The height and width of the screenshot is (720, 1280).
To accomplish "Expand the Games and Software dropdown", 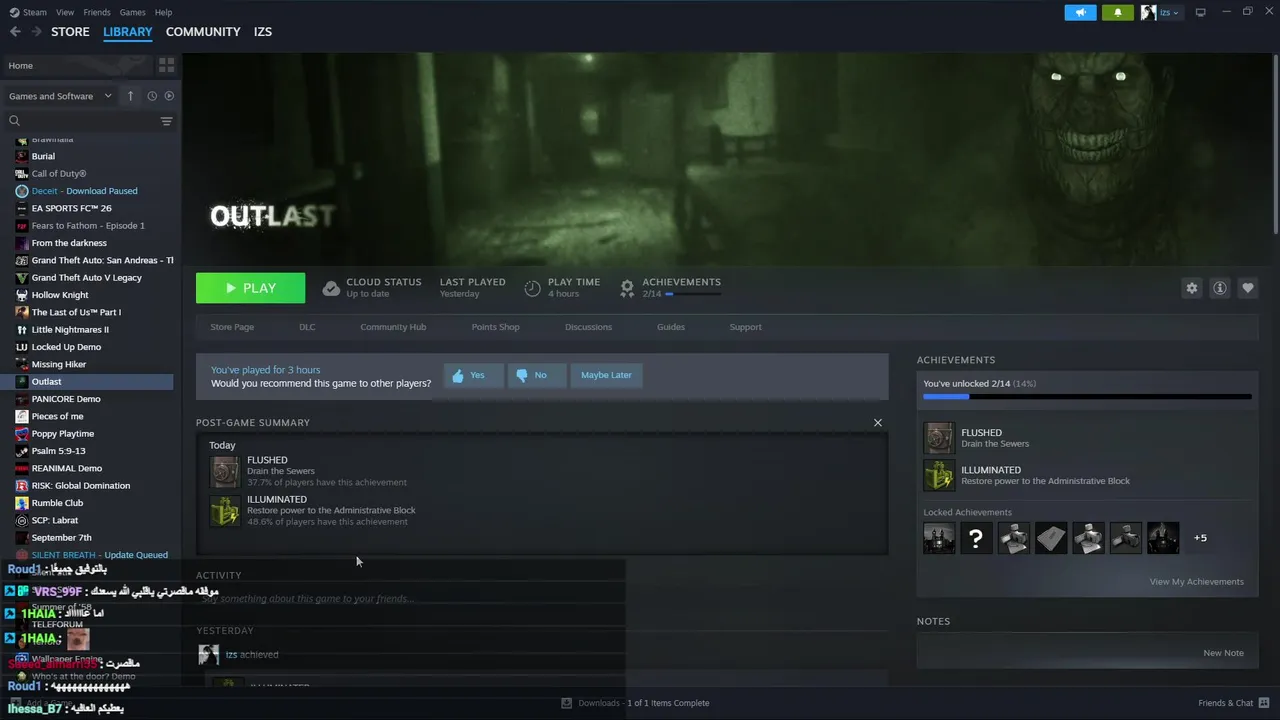I will (60, 96).
